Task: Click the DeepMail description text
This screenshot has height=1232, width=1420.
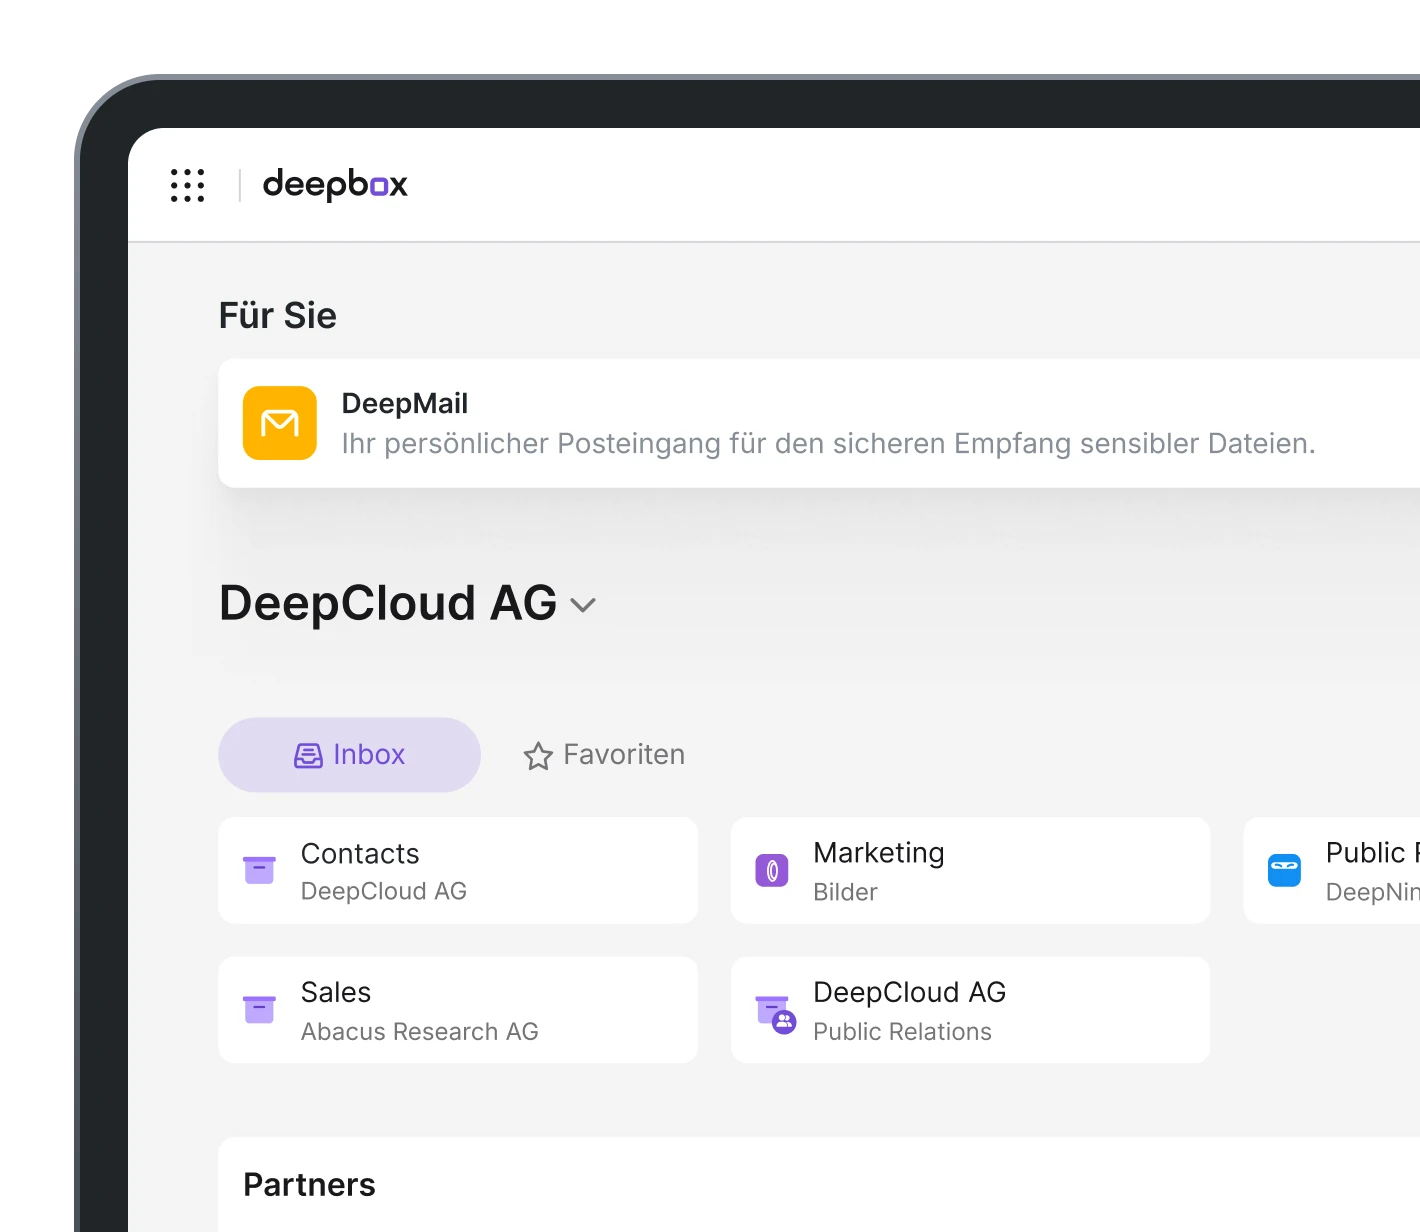Action: click(x=829, y=443)
